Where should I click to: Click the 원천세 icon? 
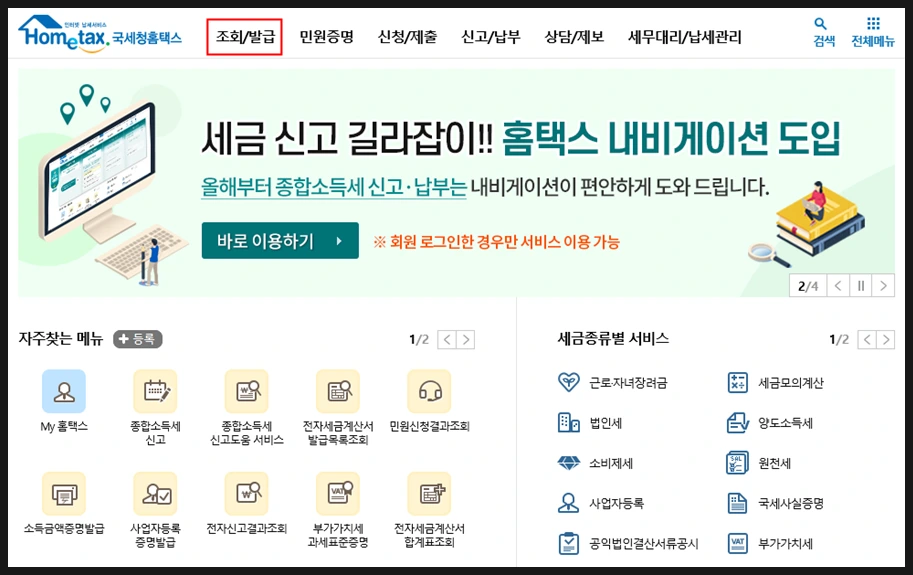pyautogui.click(x=738, y=463)
